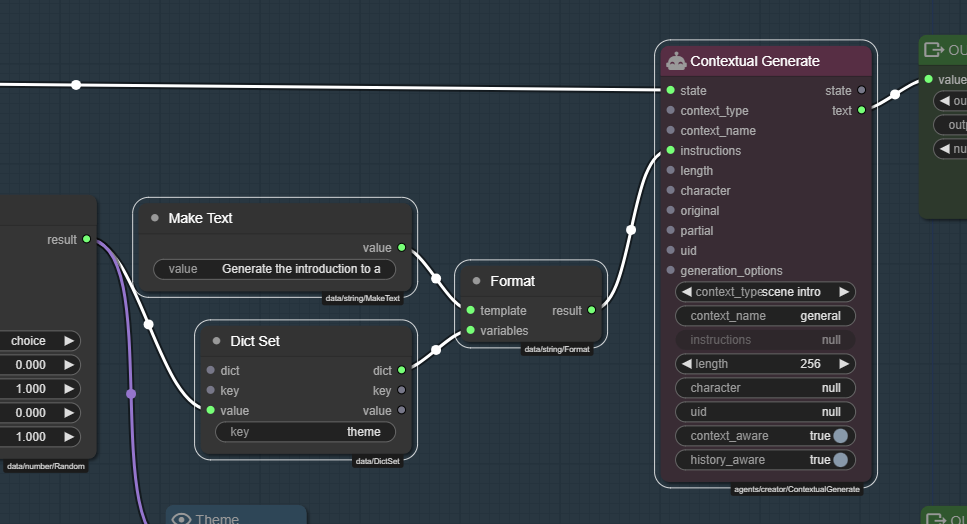Click the collapse dot on Dict Set node

[x=216, y=341]
